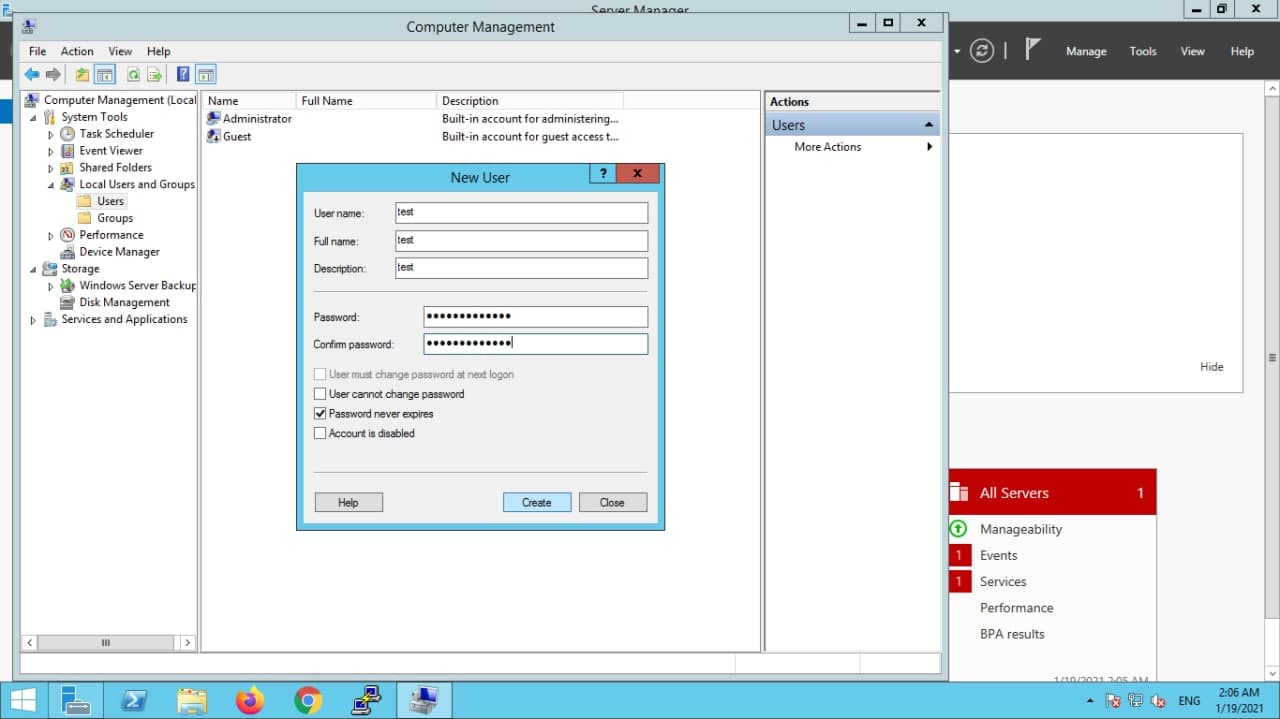Click the Server Manager refresh icon
1280x719 pixels.
(982, 51)
